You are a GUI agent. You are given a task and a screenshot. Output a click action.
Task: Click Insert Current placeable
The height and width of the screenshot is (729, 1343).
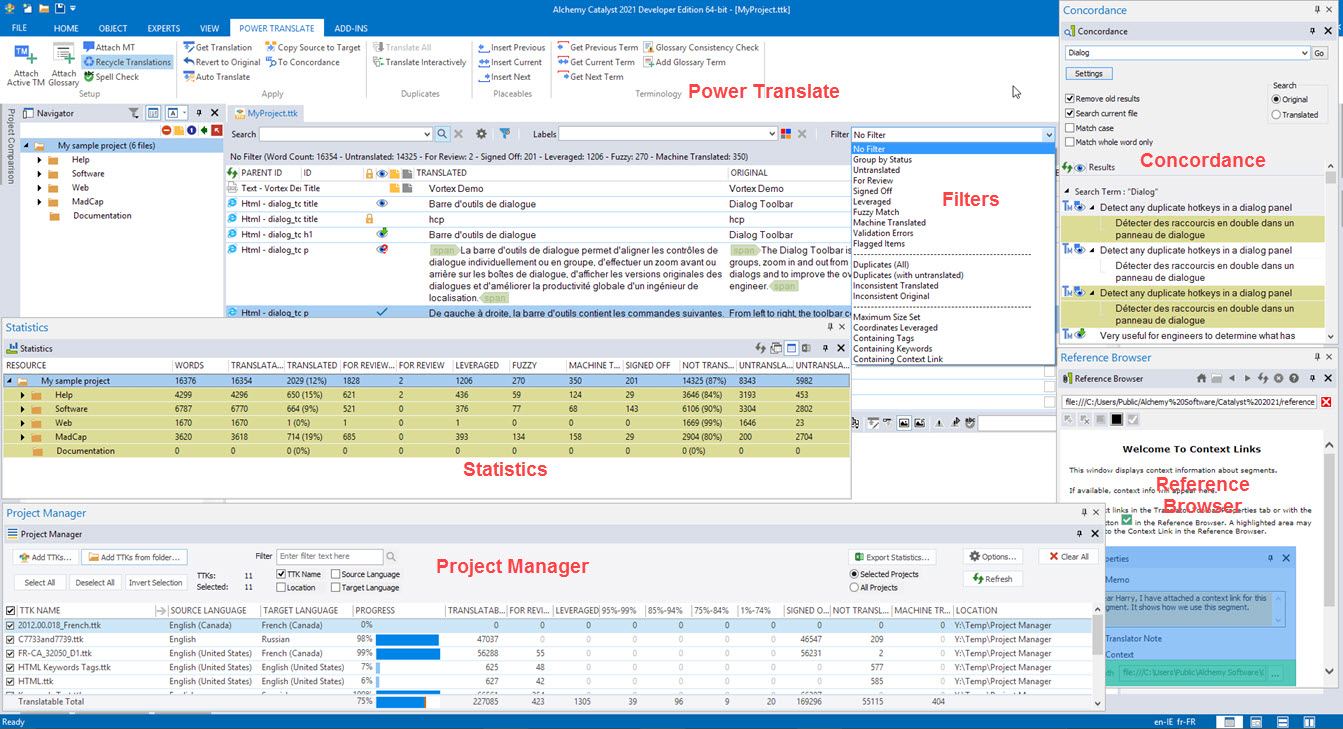510,62
